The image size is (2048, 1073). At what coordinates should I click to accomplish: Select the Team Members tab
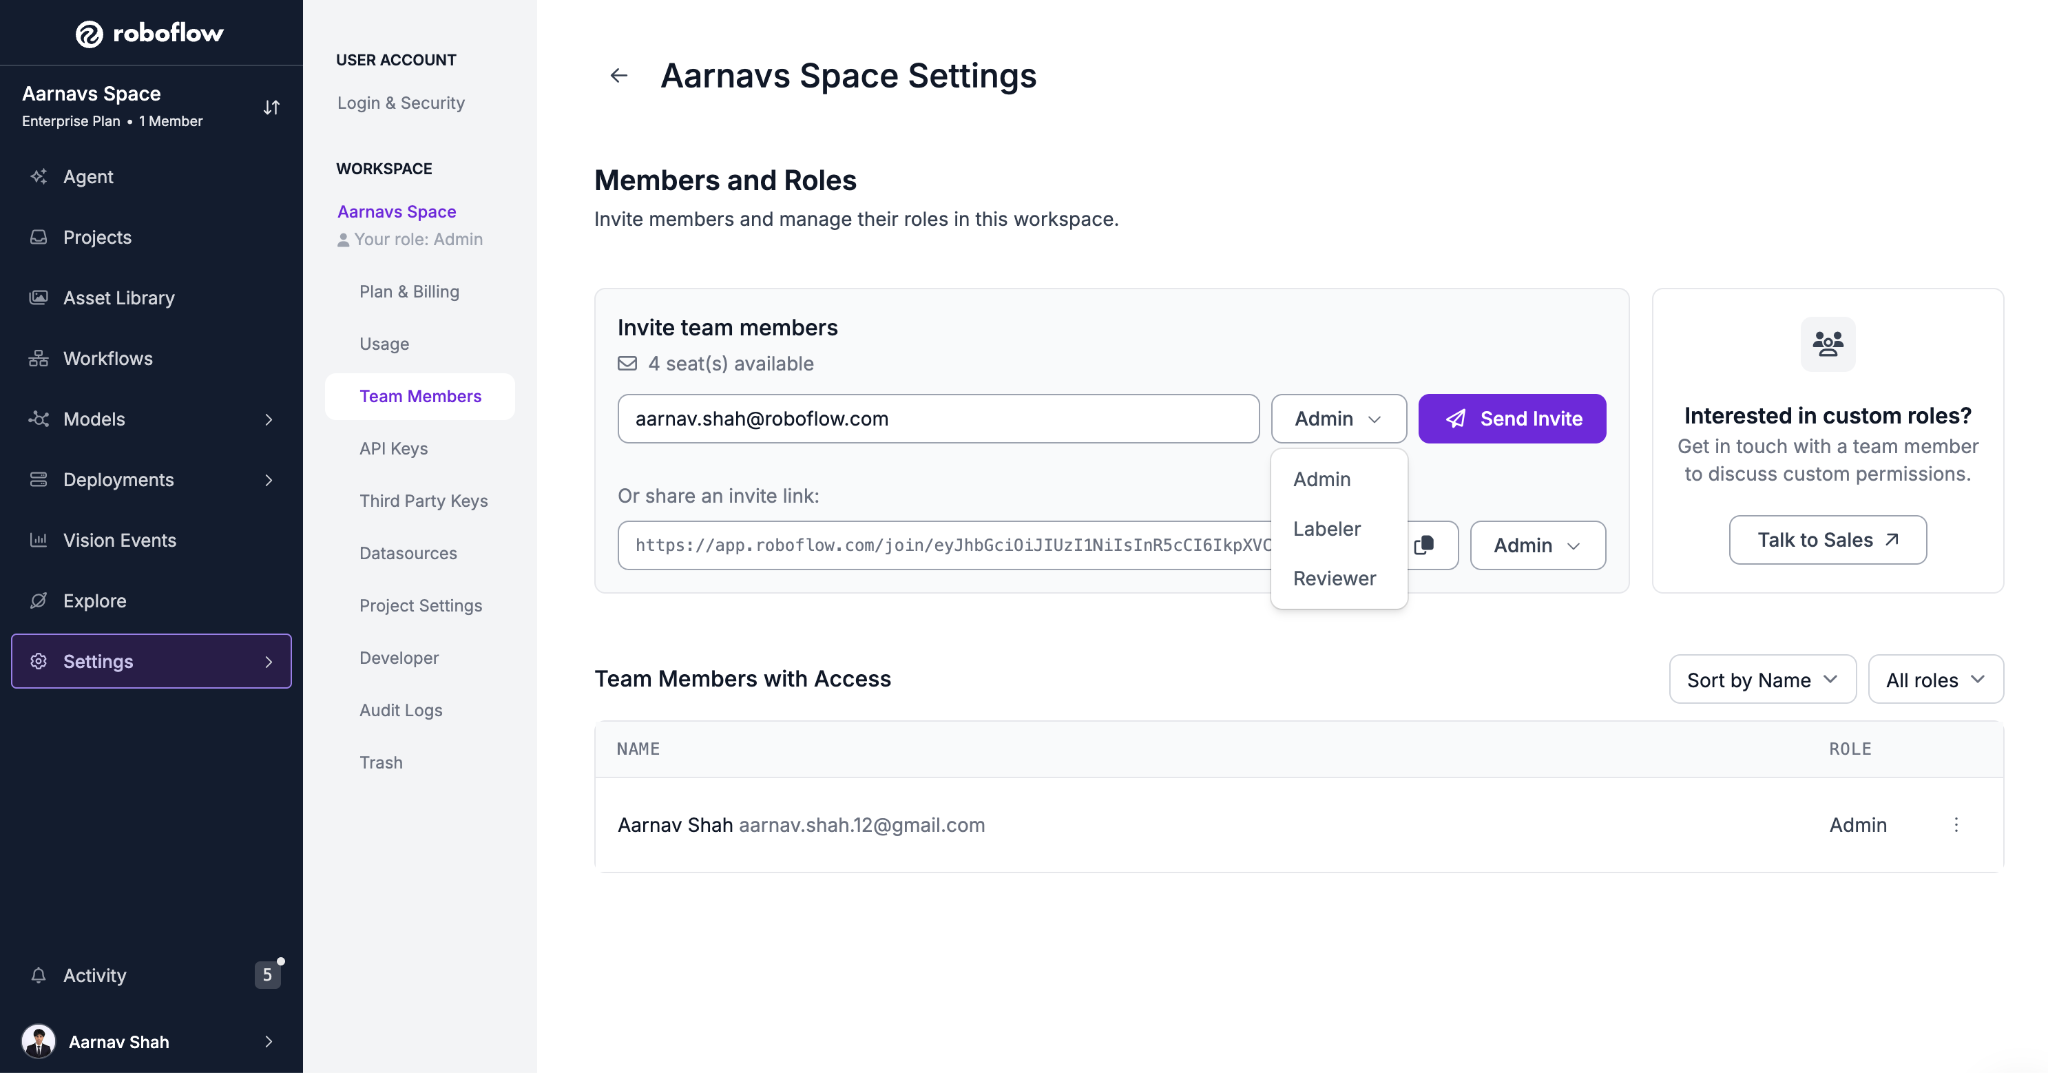click(x=420, y=396)
